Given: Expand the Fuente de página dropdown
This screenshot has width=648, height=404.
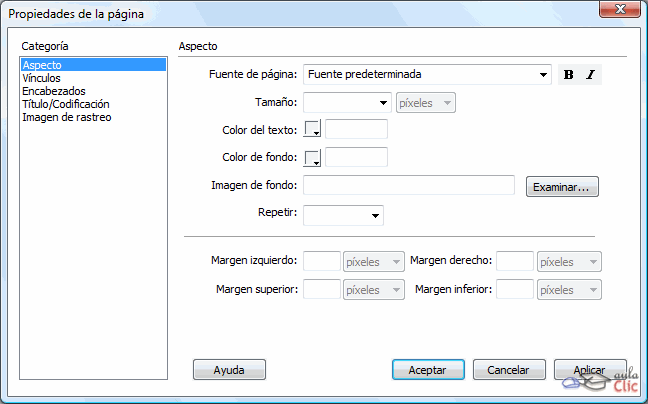Looking at the screenshot, I should pos(543,75).
